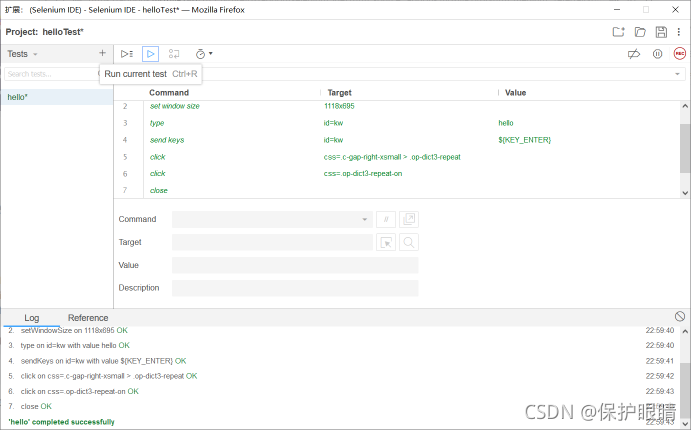Click target css=.op-dict3-repeat-on cell
Image resolution: width=691 pixels, height=430 pixels.
(x=363, y=174)
